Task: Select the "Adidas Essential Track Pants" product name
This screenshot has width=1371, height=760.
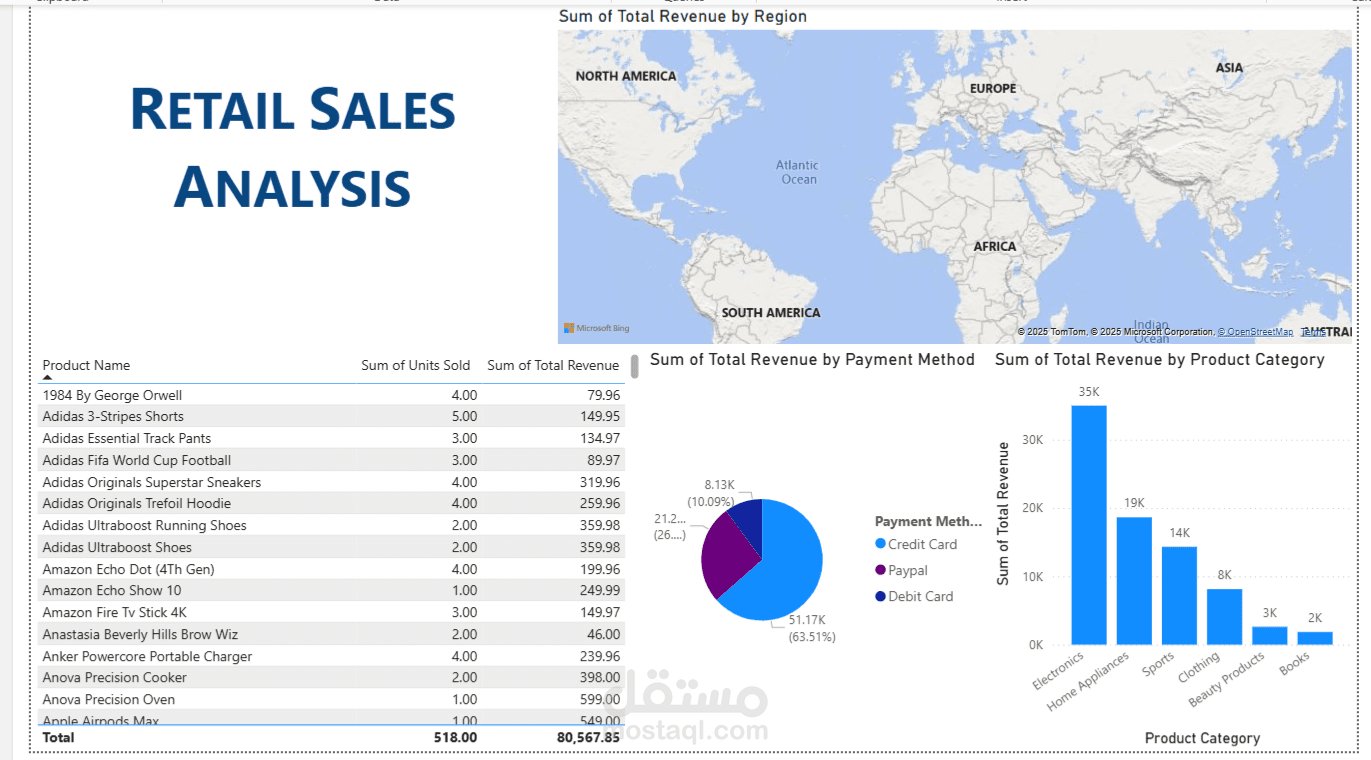Action: [127, 438]
